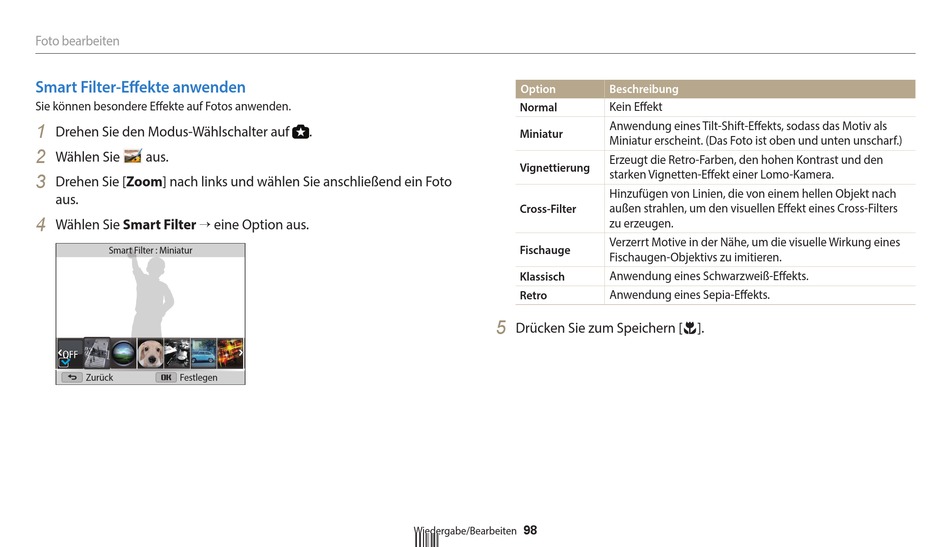Click the Foto bearbeiten header text
Screen dimensions: 950x547
pos(78,41)
